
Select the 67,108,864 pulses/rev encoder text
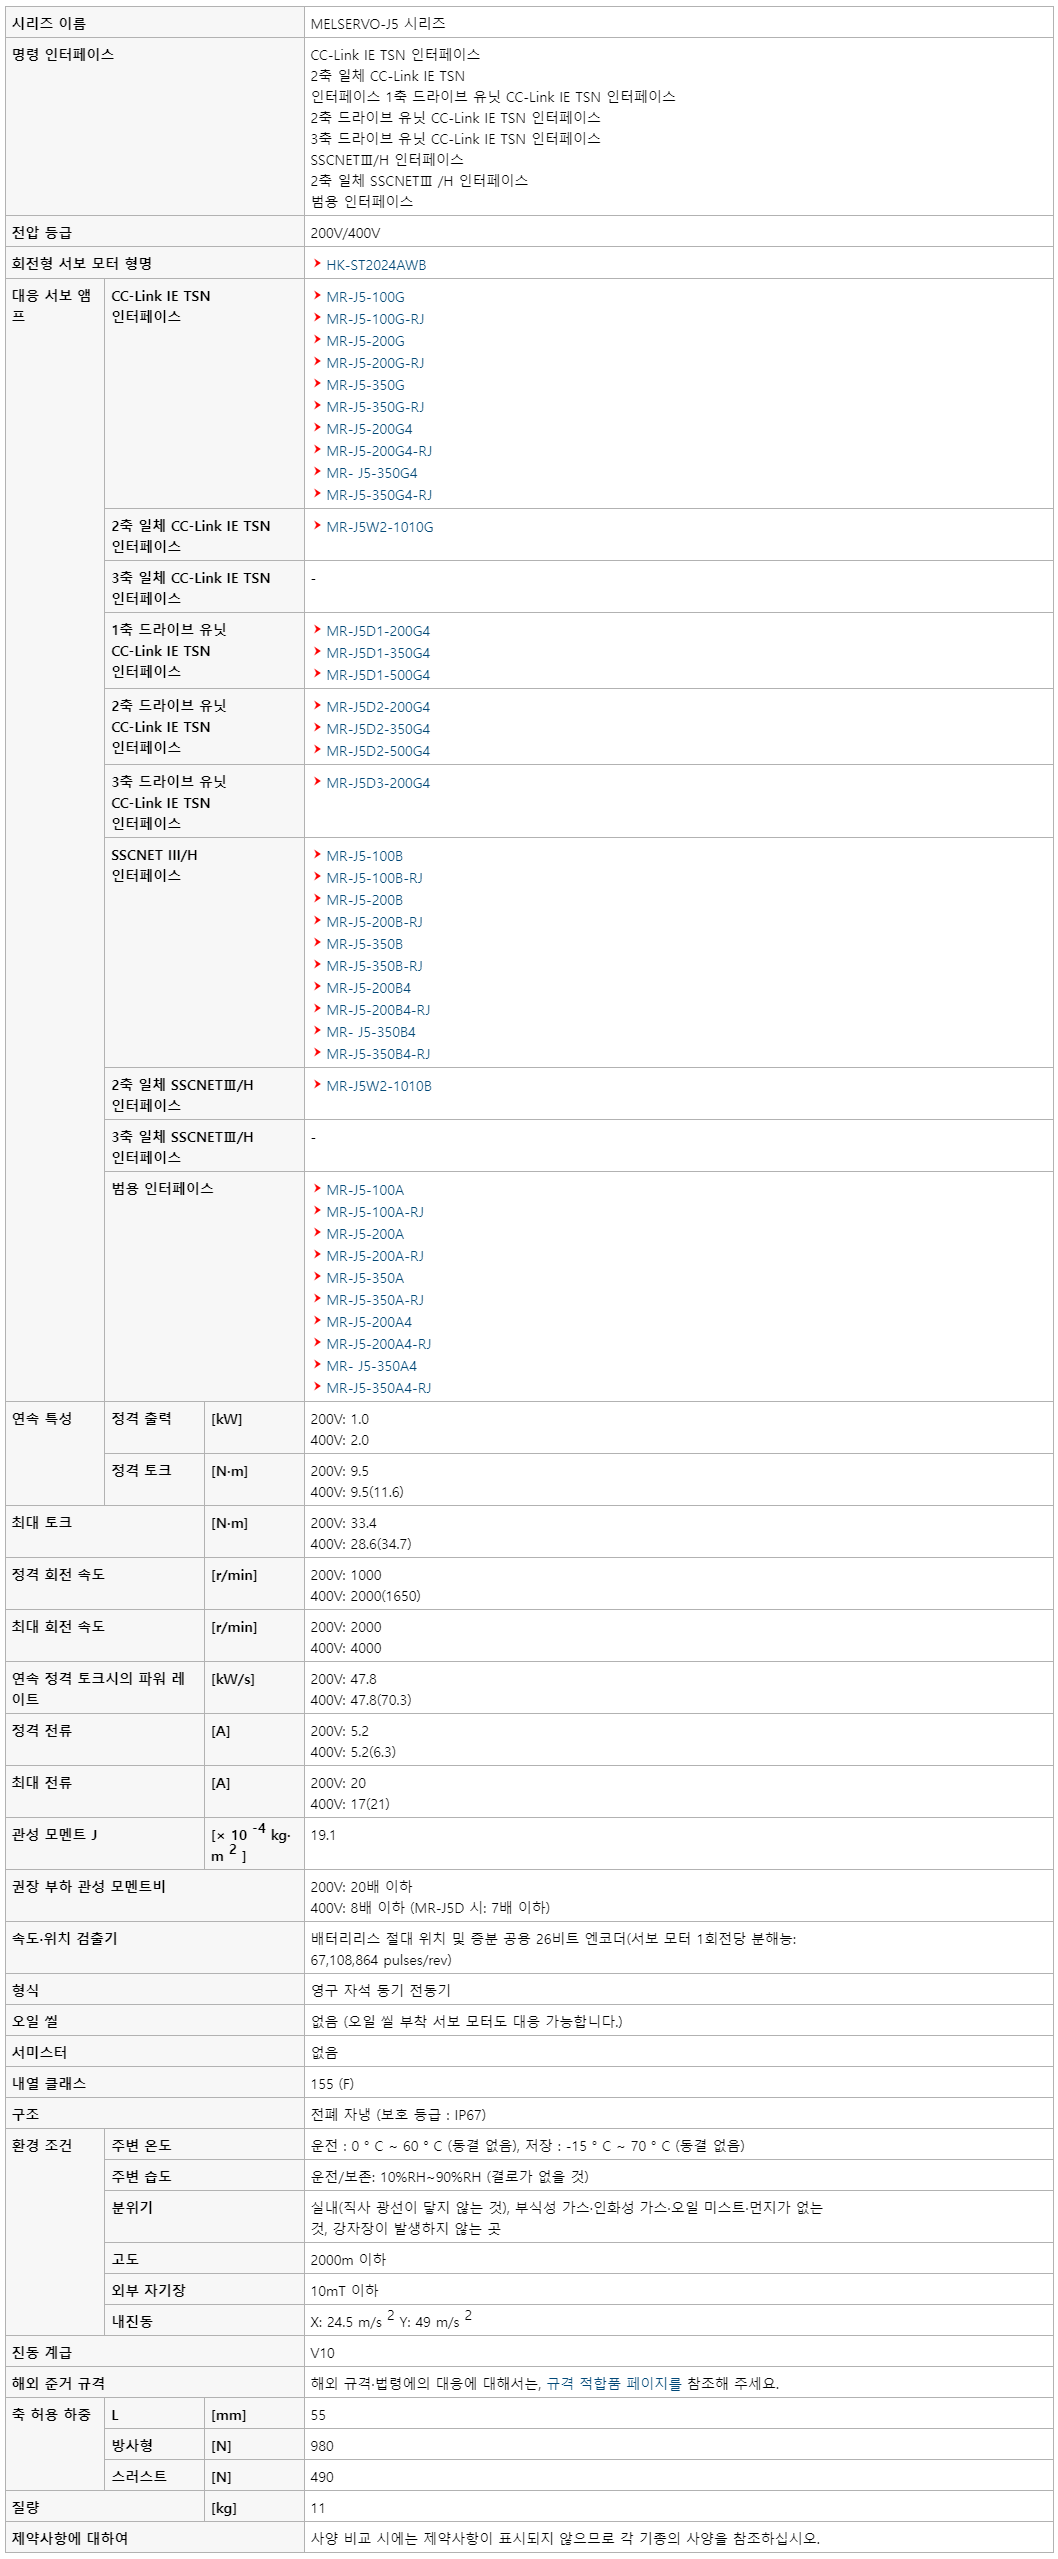point(381,1960)
